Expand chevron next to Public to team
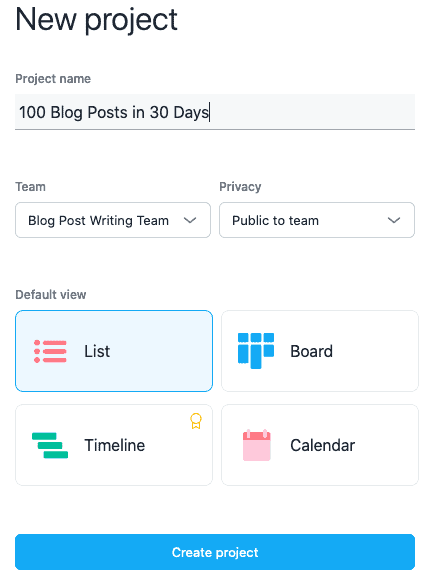Image resolution: width=448 pixels, height=580 pixels. 394,220
